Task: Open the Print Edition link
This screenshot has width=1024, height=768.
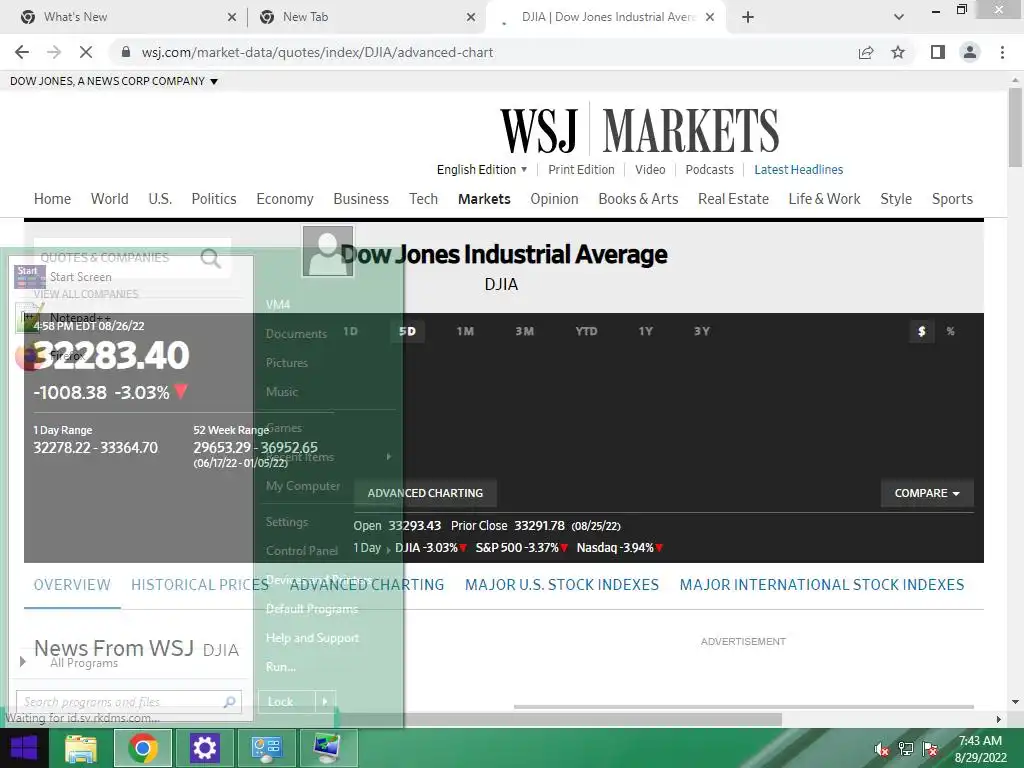Action: point(581,169)
